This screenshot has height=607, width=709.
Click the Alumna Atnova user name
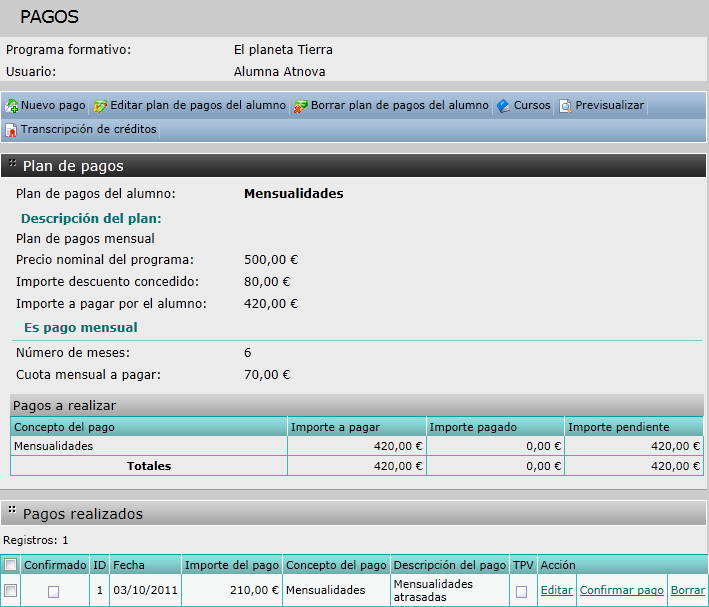click(x=279, y=71)
